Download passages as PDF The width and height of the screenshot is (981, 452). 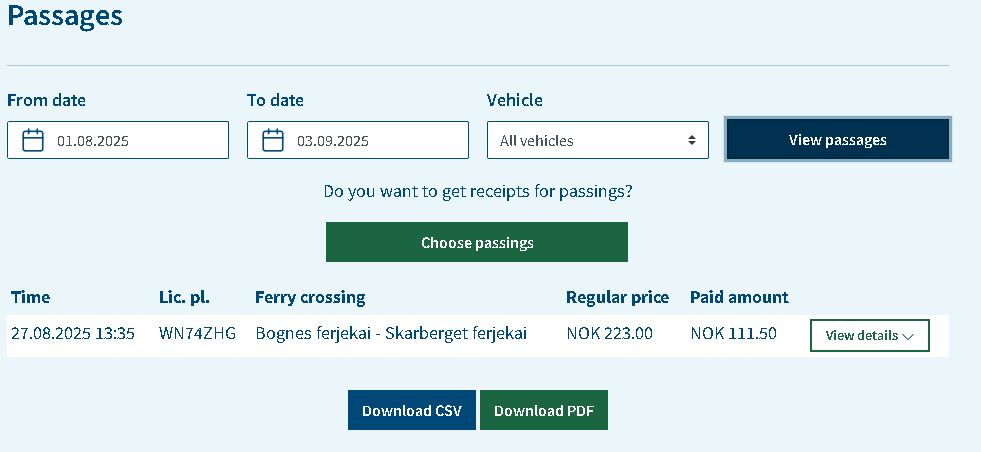click(544, 411)
